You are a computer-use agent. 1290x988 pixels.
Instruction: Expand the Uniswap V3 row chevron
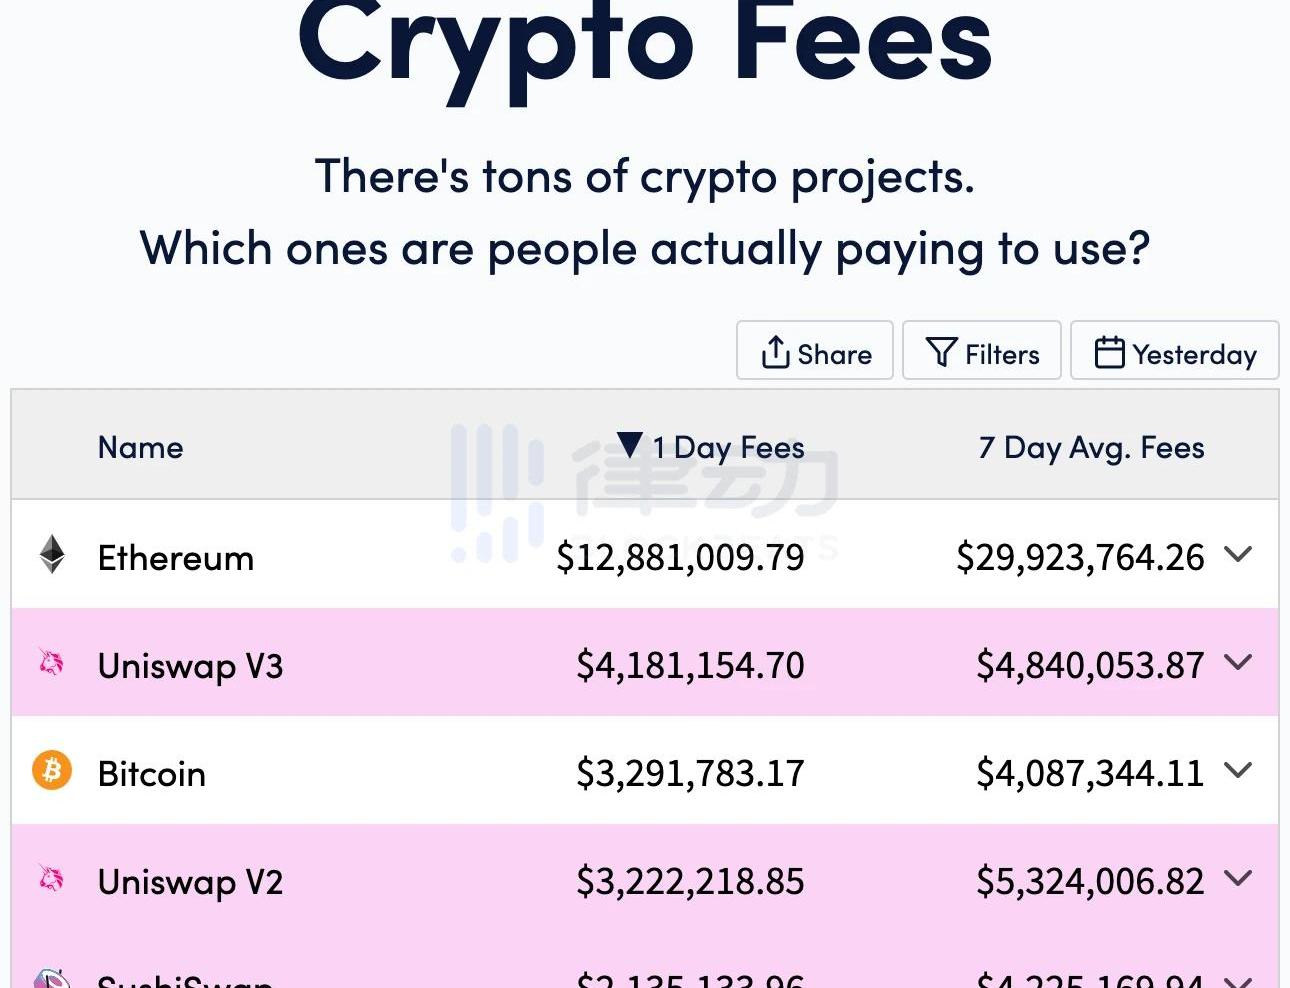point(1238,662)
